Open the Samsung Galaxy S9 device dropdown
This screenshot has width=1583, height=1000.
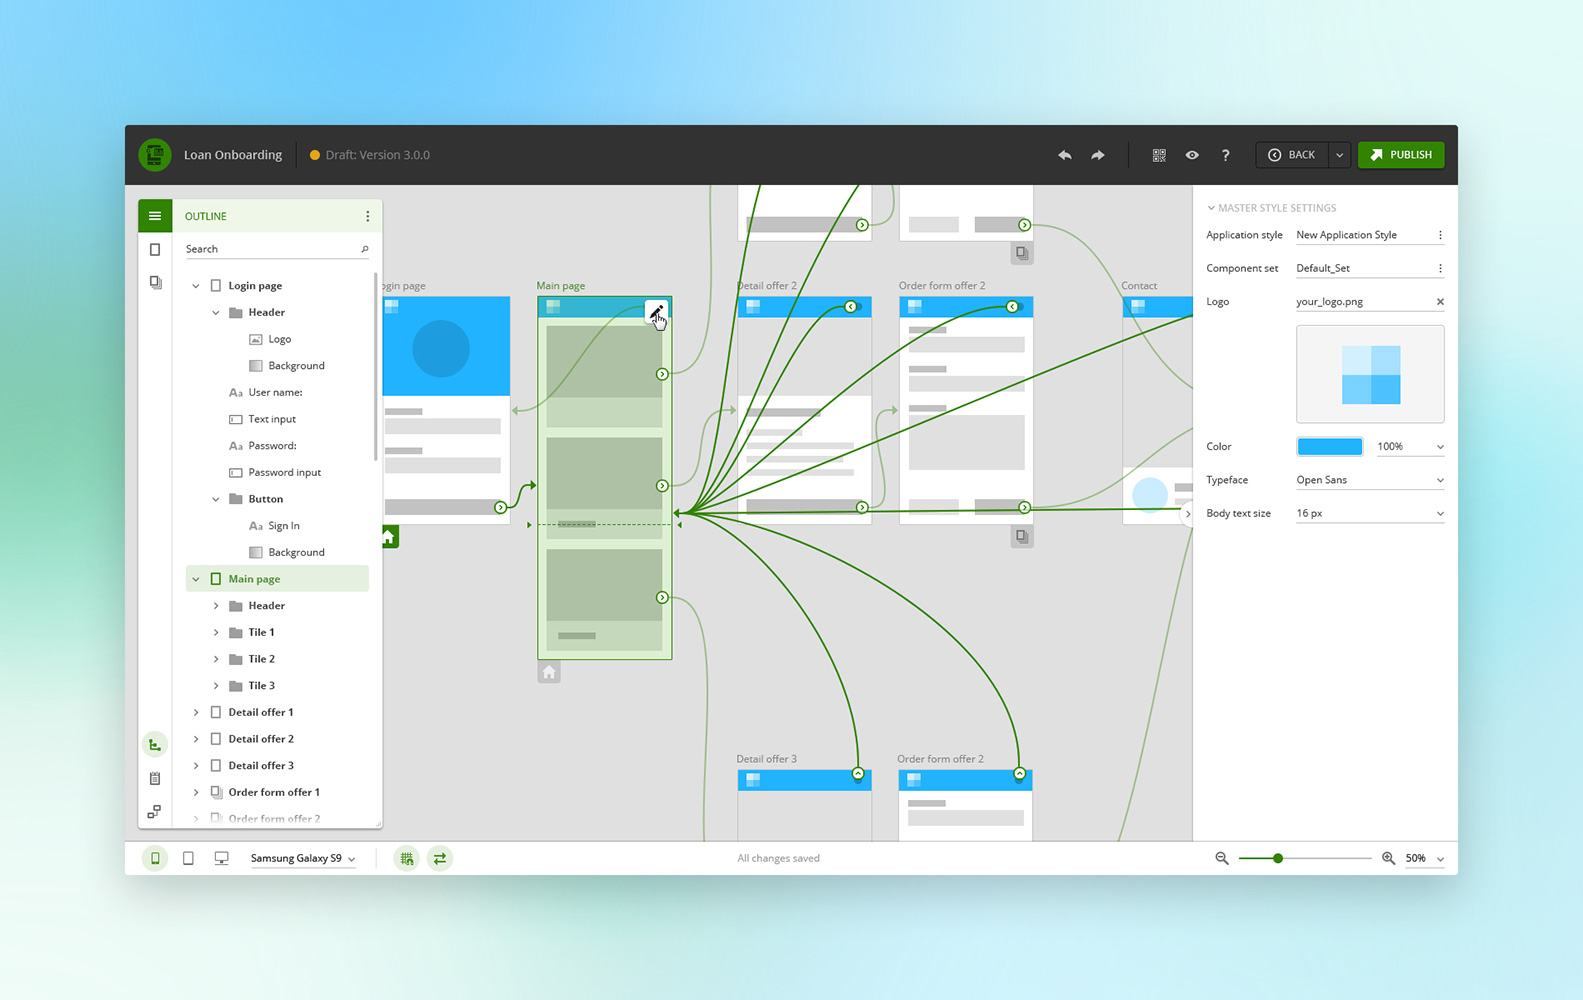(x=303, y=858)
